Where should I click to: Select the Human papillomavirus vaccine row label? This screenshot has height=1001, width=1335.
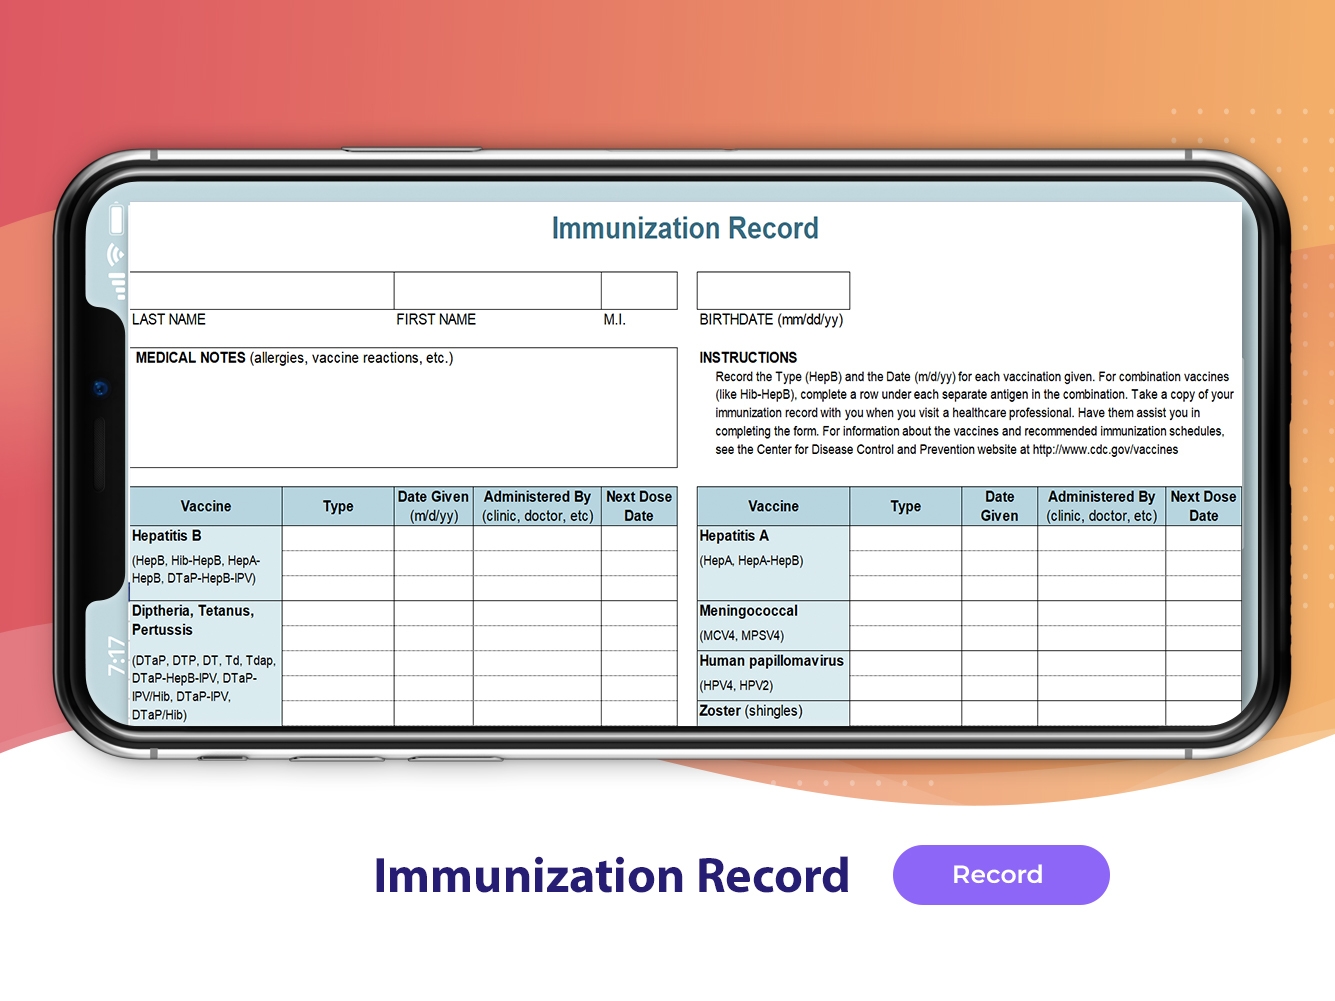click(x=771, y=661)
